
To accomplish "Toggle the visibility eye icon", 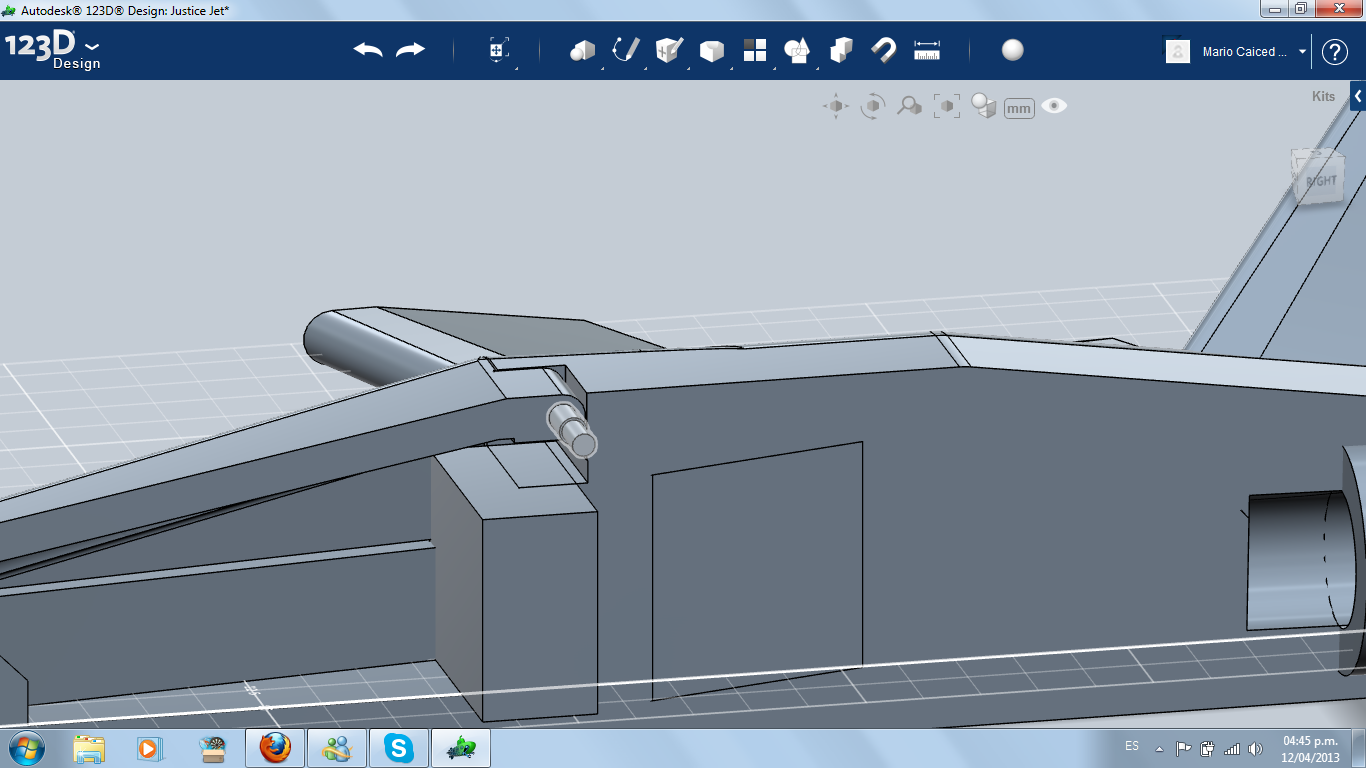I will (1054, 106).
